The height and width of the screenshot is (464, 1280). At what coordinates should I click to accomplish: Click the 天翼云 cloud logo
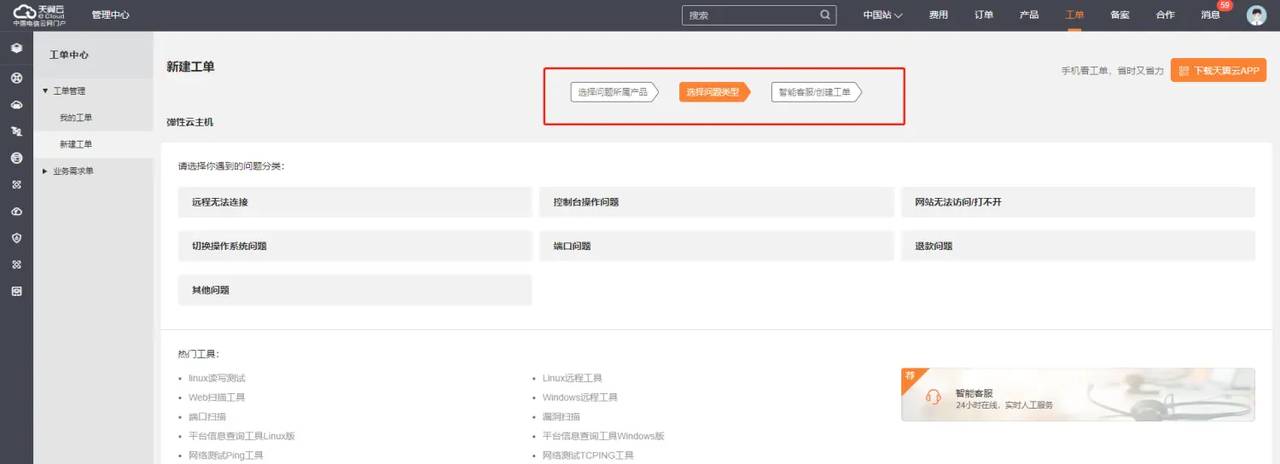coord(39,14)
